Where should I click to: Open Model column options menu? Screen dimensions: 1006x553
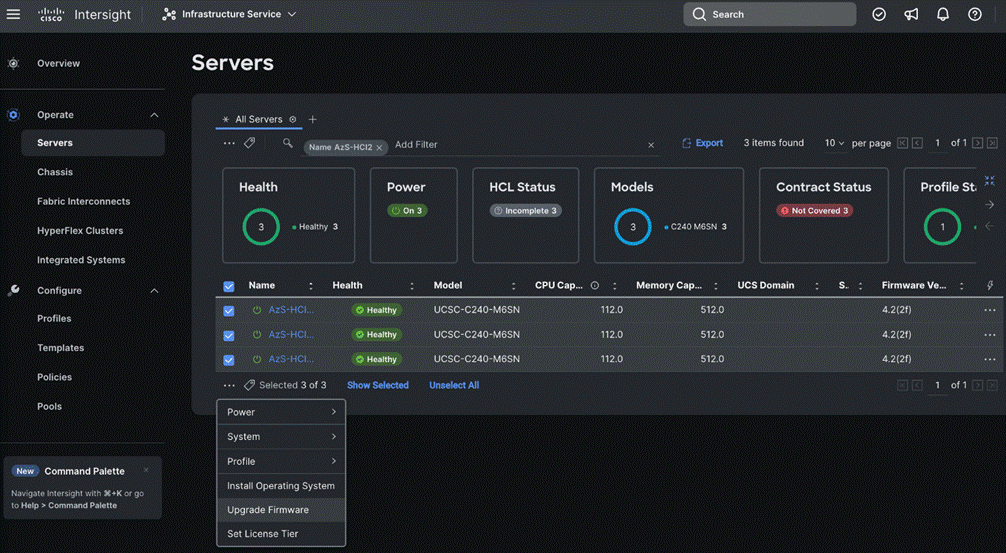point(513,286)
